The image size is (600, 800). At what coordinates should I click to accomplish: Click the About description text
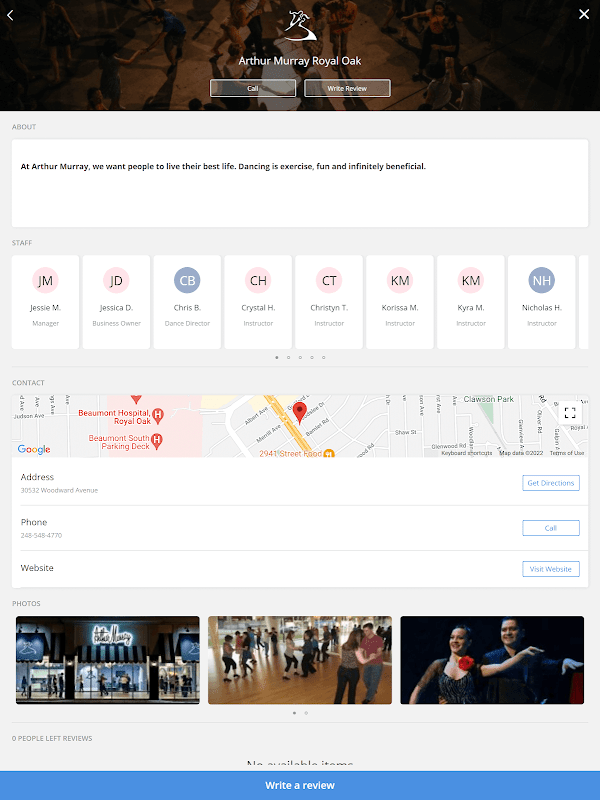pos(223,166)
